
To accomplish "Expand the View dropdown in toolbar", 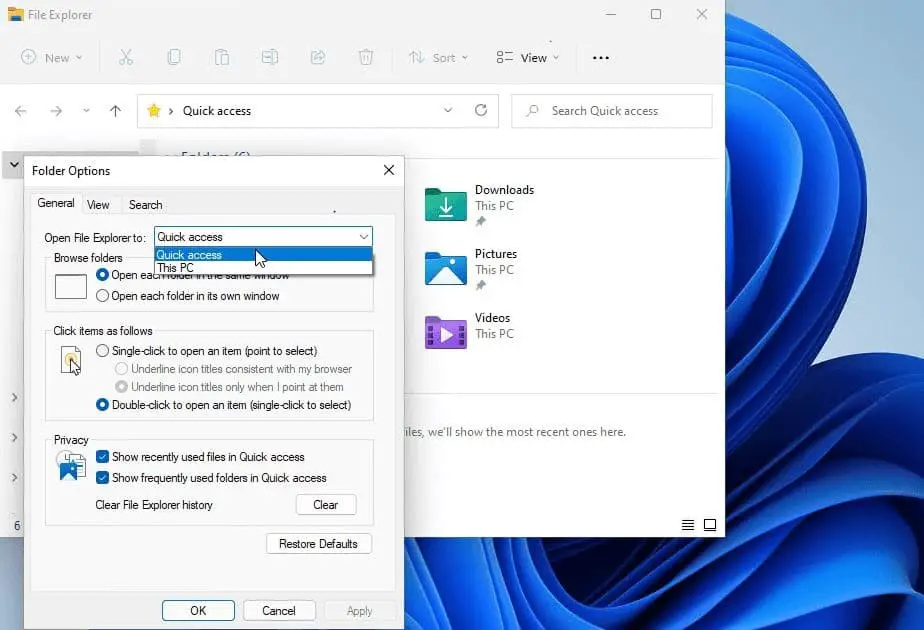I will pos(528,58).
